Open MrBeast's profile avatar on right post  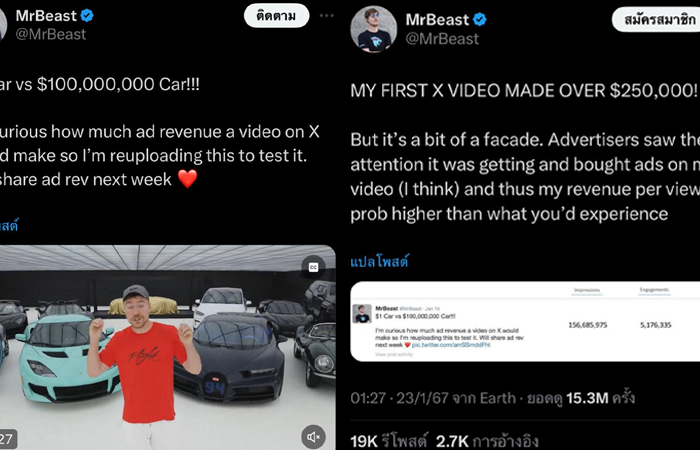(x=374, y=29)
